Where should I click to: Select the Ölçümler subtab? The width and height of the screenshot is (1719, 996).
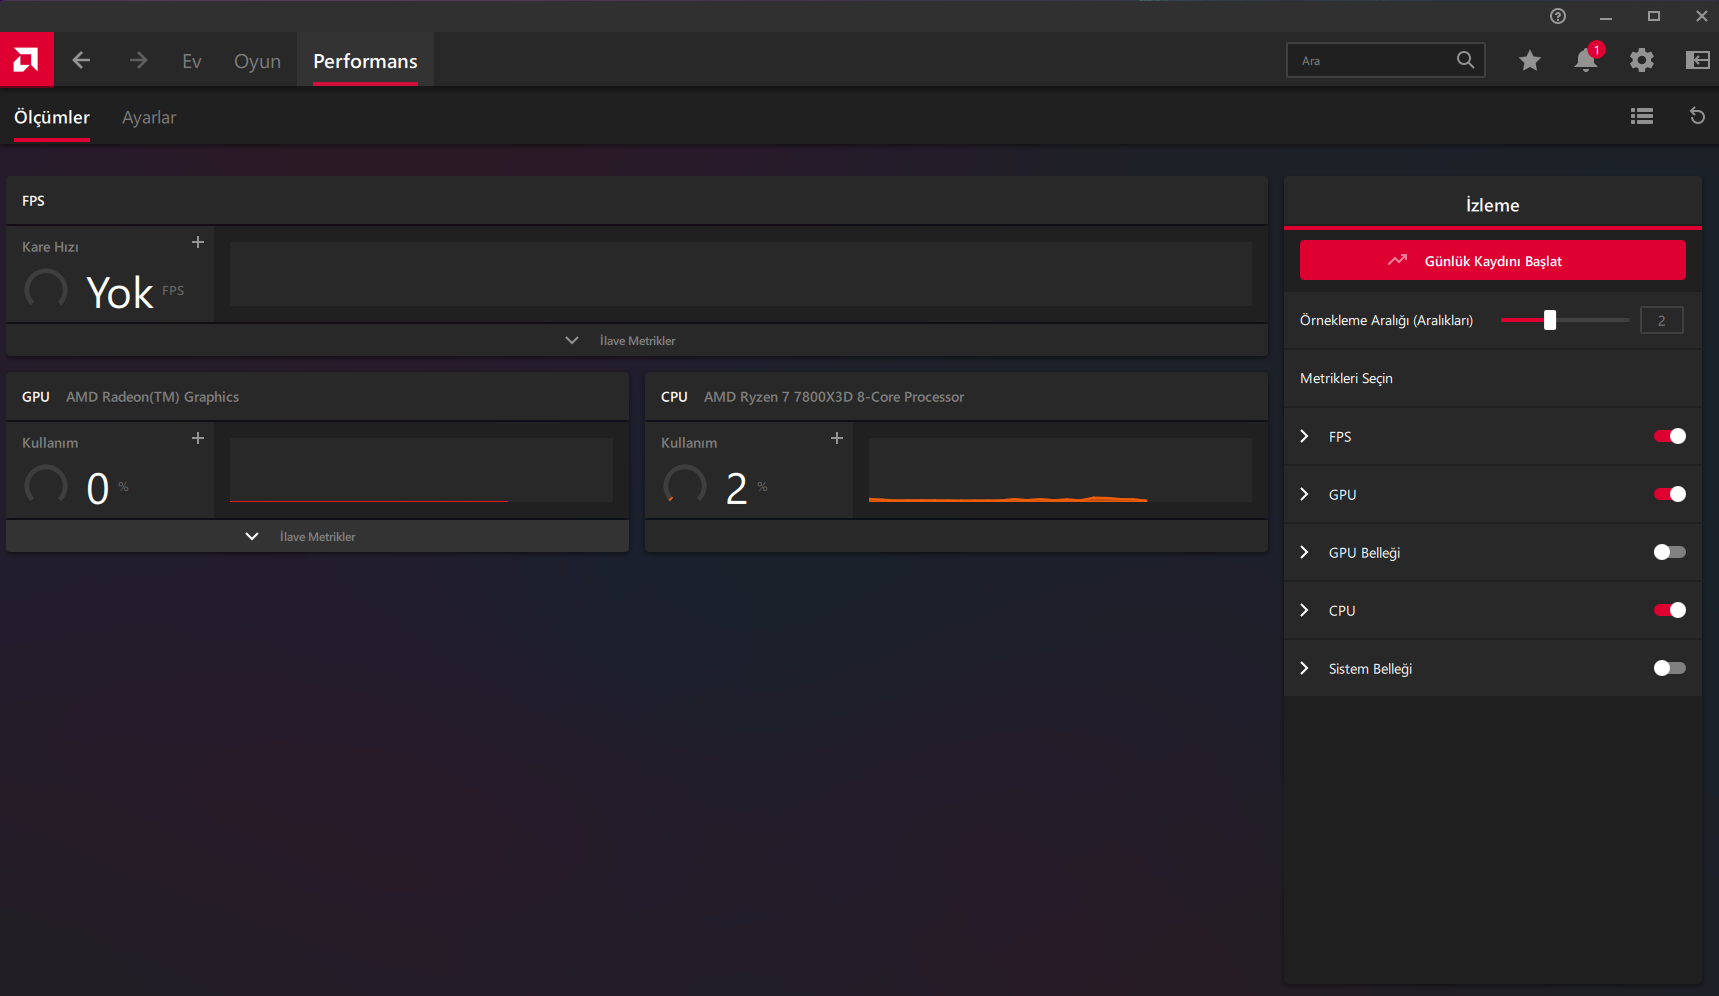click(52, 117)
